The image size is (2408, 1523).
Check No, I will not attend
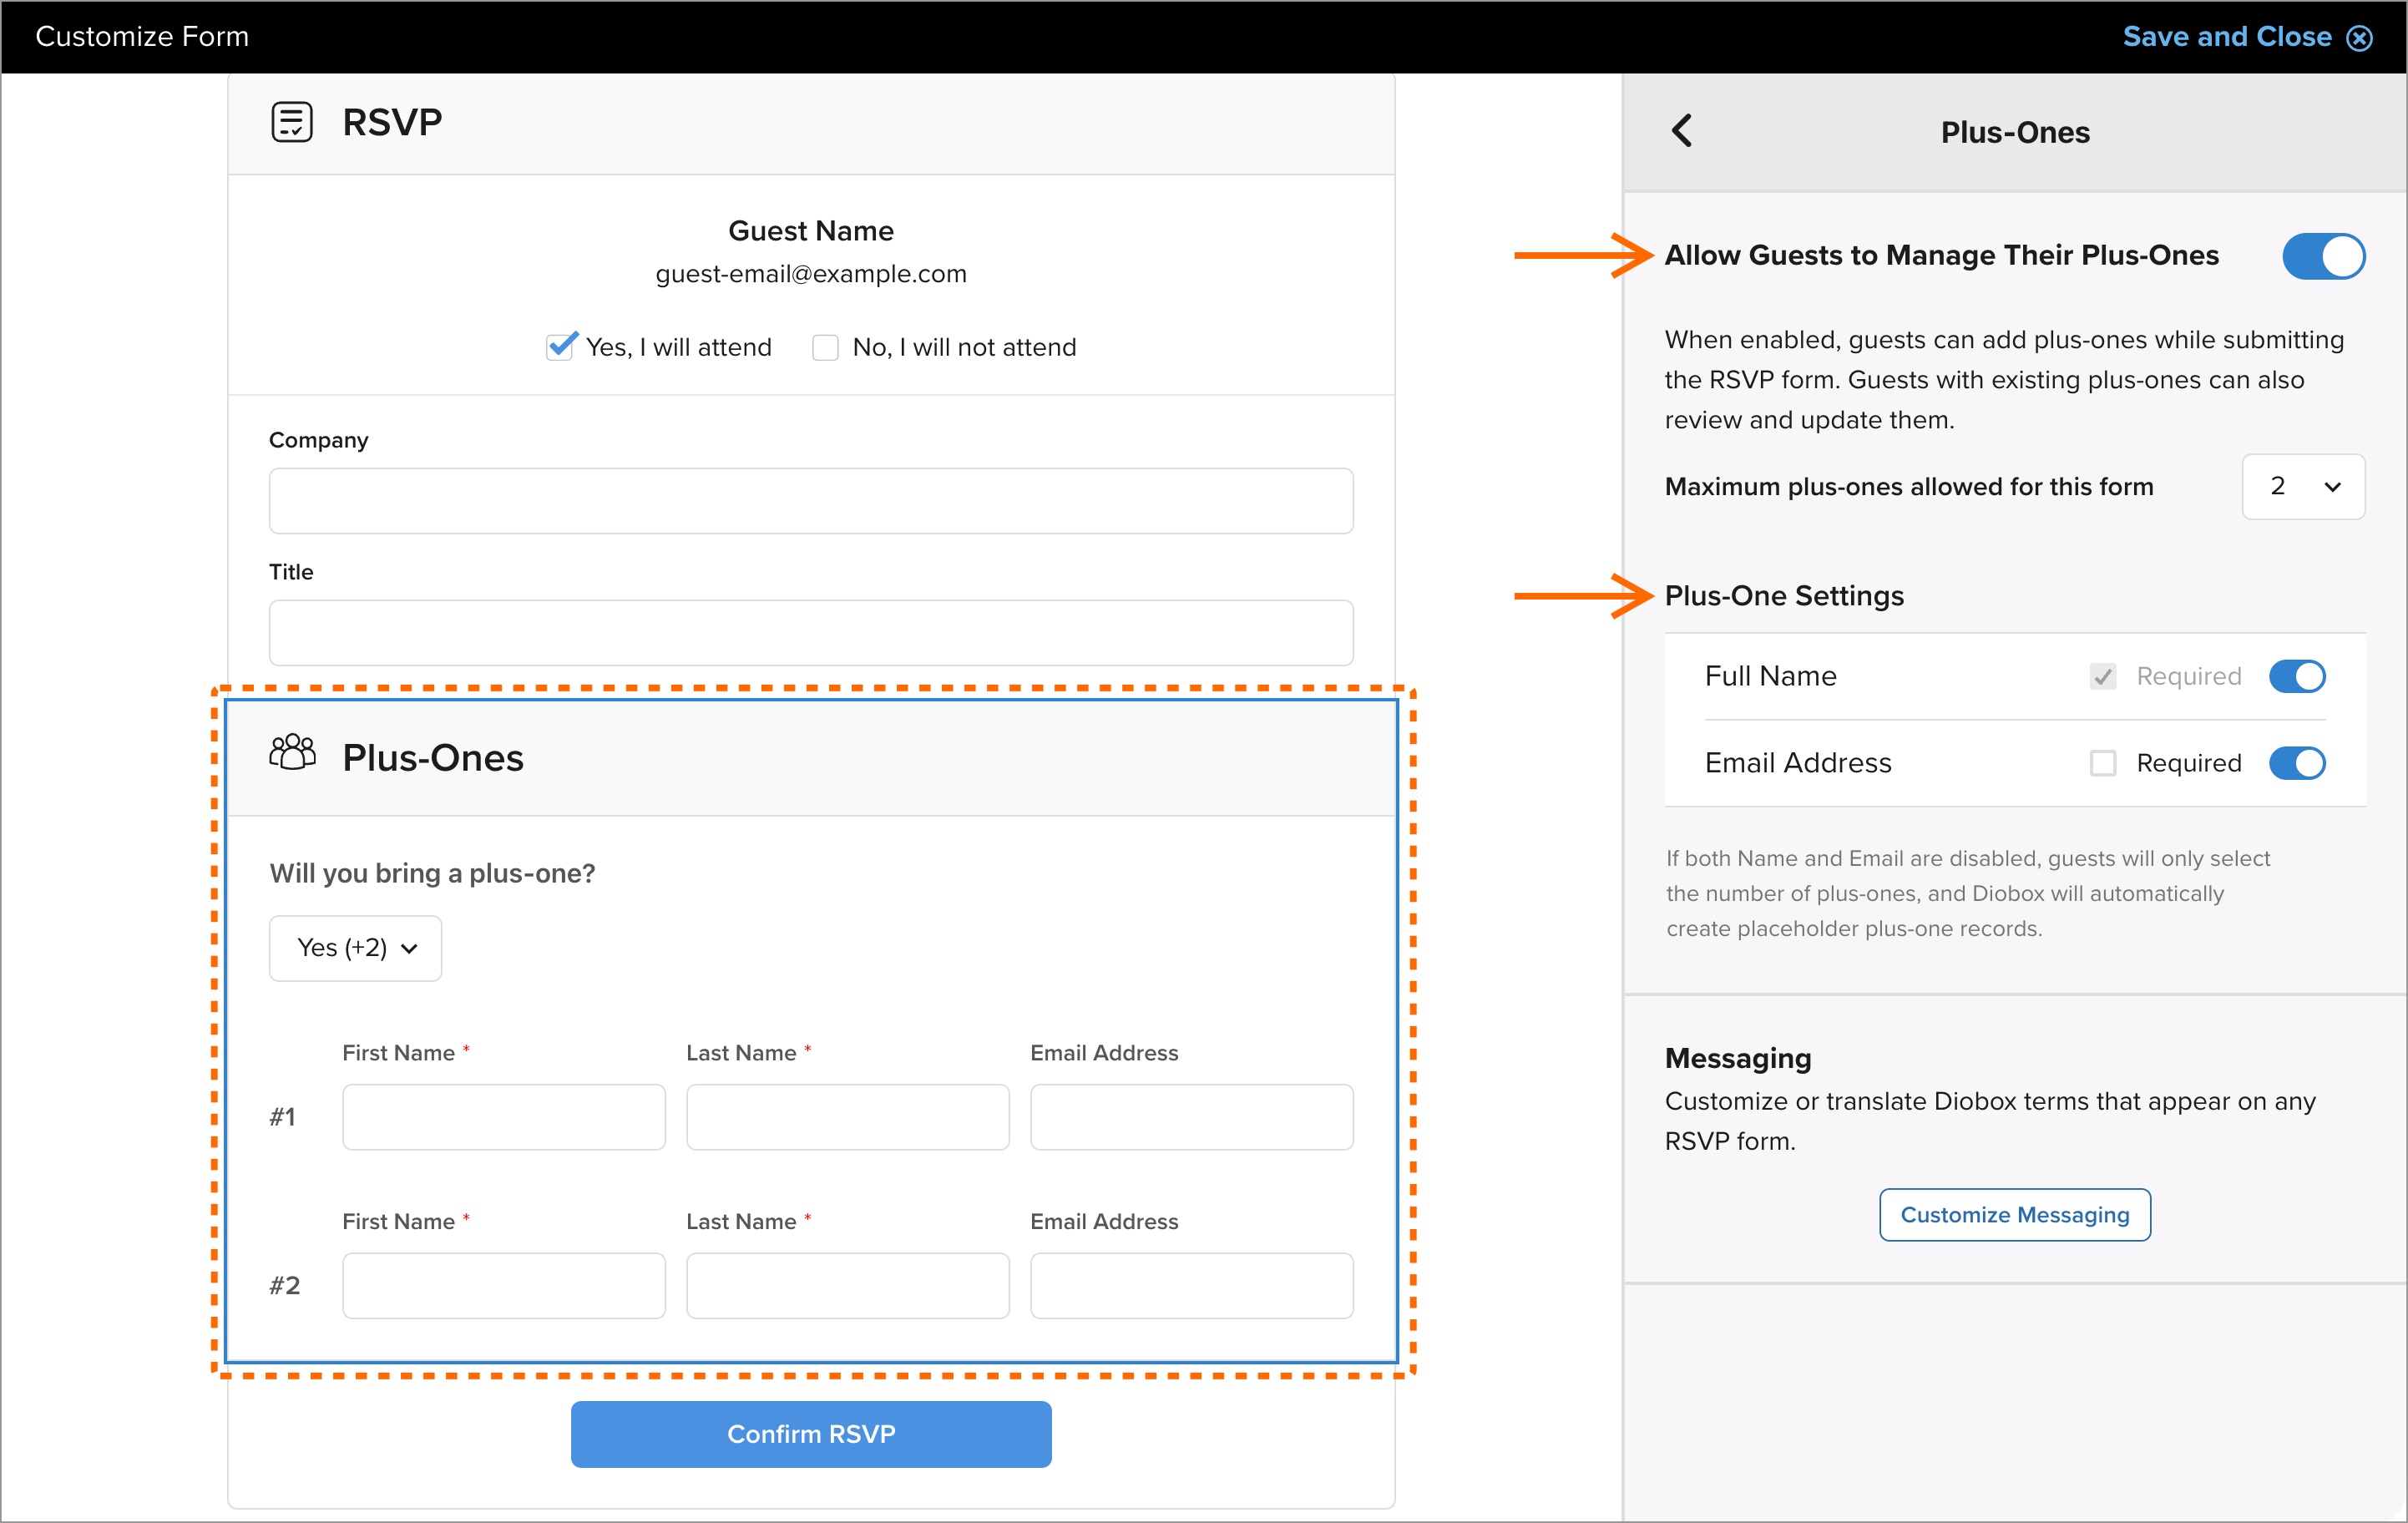(825, 347)
